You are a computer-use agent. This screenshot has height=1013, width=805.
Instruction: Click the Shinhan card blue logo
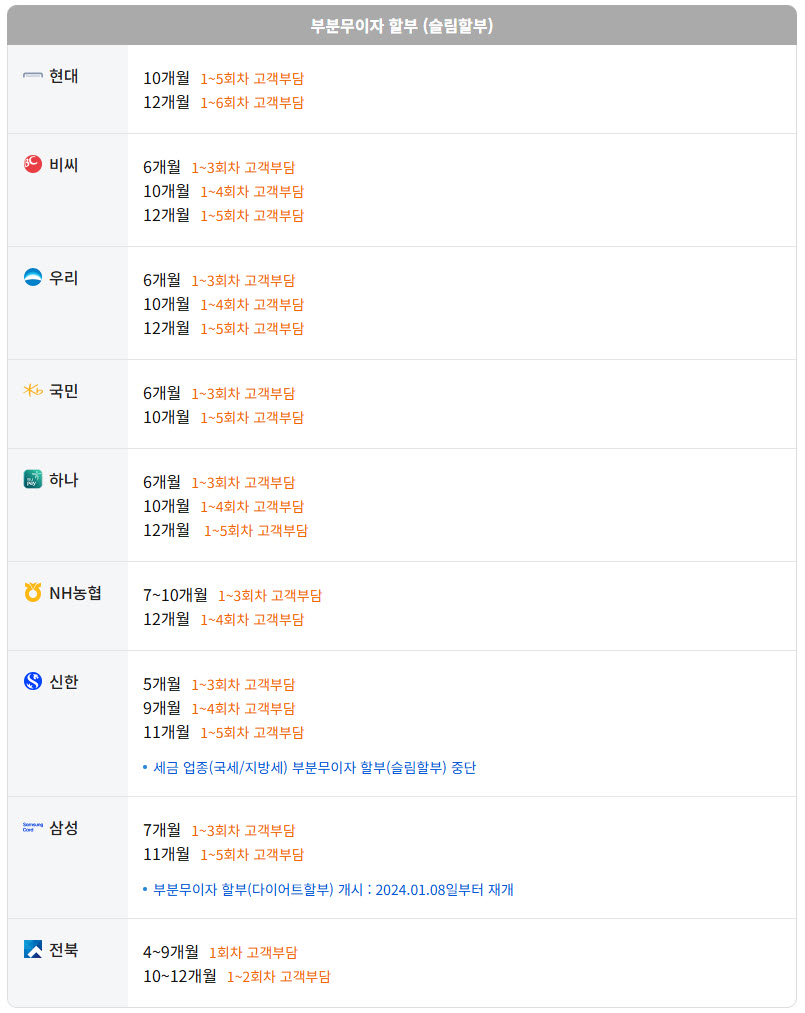[x=33, y=682]
